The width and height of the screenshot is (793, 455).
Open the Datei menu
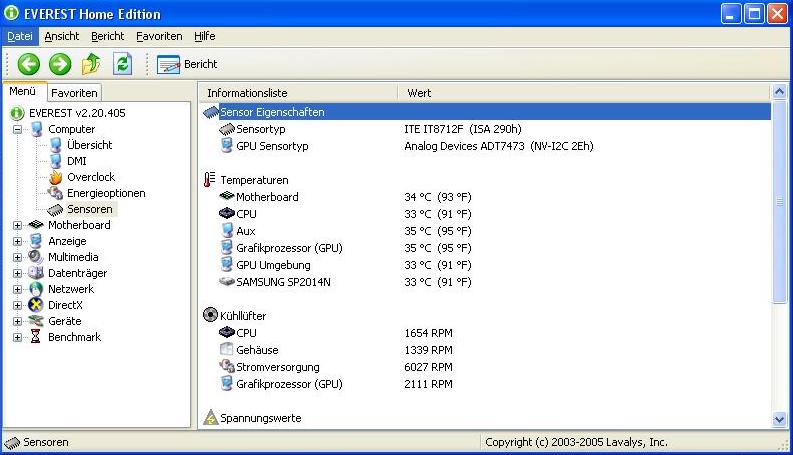click(20, 36)
